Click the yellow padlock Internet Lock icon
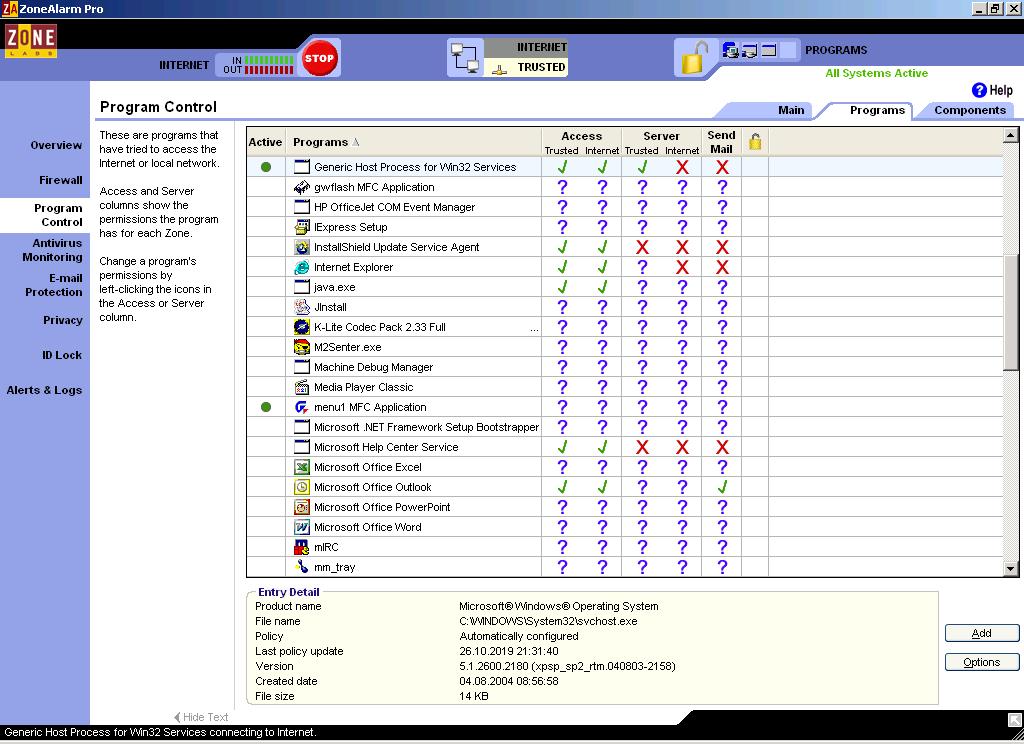The image size is (1024, 744). tap(693, 59)
